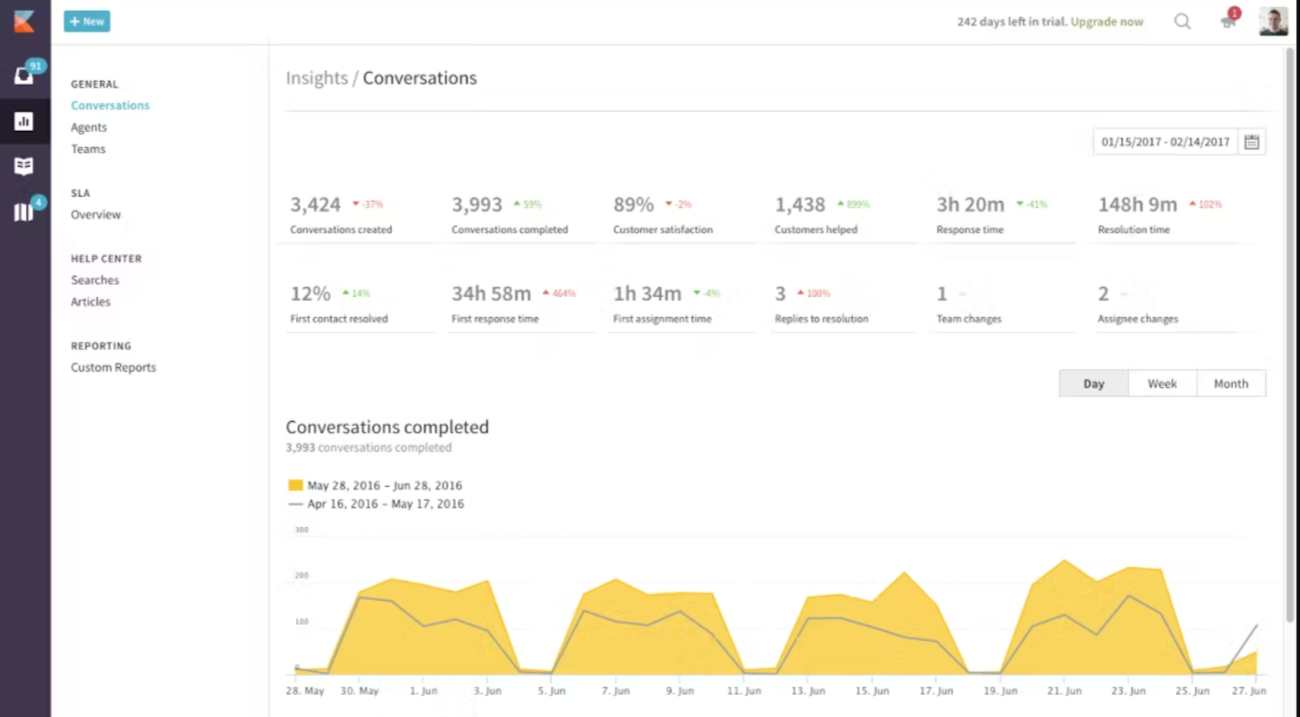This screenshot has width=1300, height=717.
Task: Open the Help Center book icon
Action: tap(24, 166)
